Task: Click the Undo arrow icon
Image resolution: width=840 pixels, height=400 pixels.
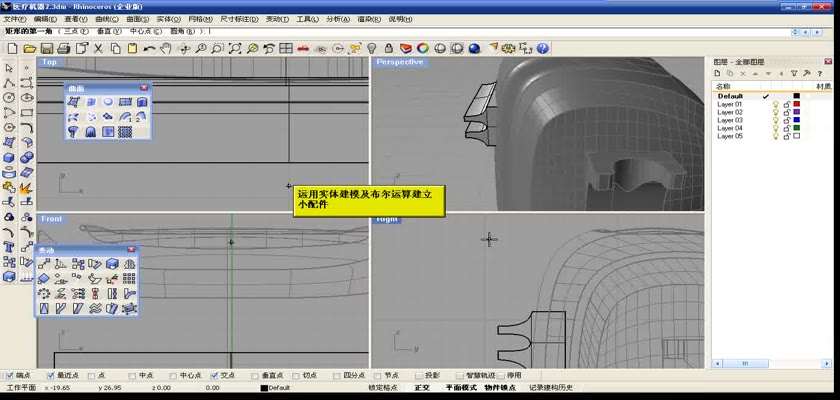Action: pyautogui.click(x=150, y=48)
